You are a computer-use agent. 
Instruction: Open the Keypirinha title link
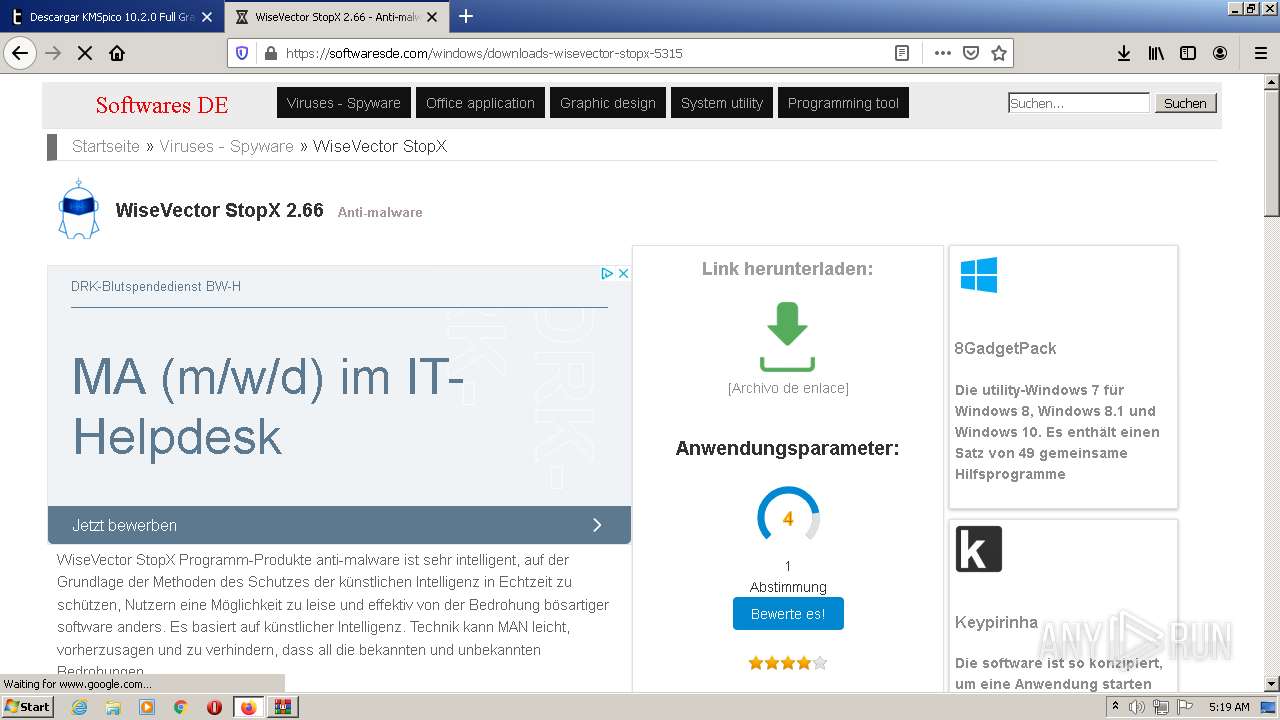(x=996, y=622)
